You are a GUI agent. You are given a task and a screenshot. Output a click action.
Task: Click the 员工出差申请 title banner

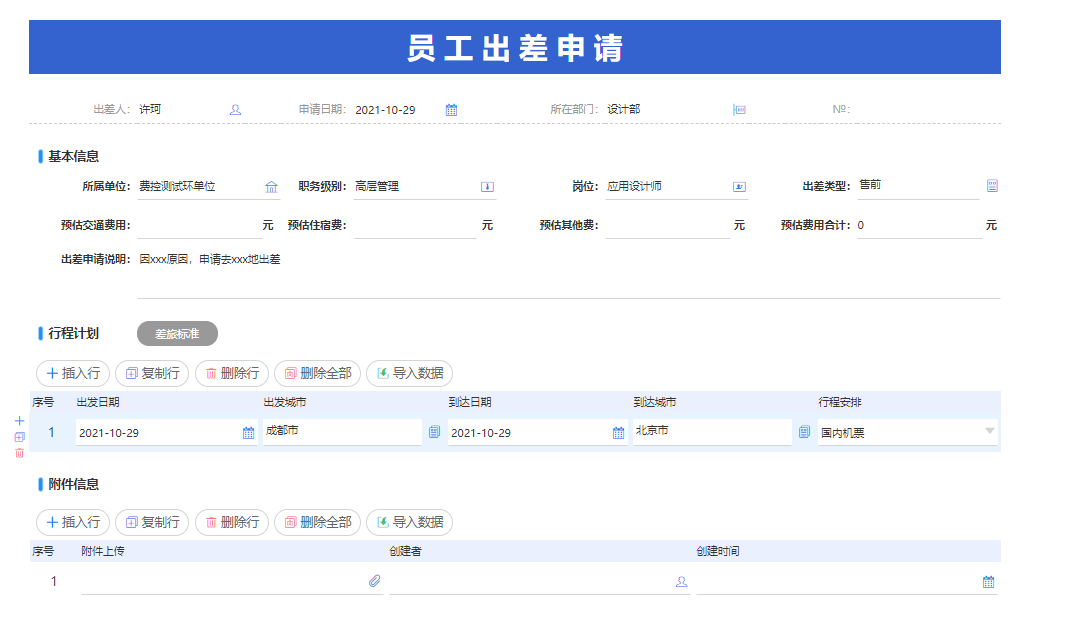(515, 47)
